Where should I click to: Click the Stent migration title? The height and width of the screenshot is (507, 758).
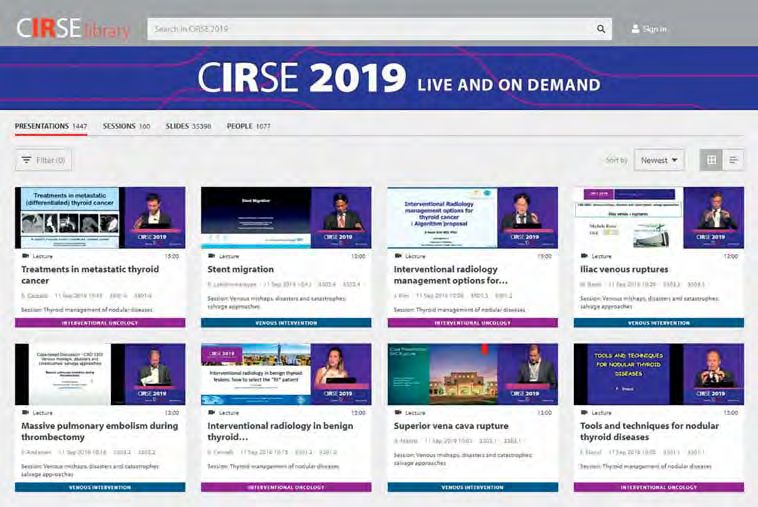pyautogui.click(x=240, y=269)
